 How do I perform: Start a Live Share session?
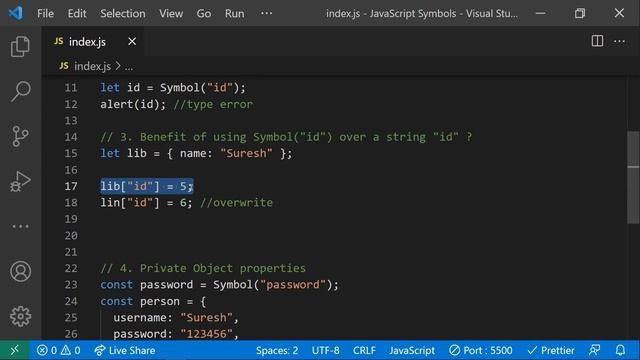click(124, 350)
